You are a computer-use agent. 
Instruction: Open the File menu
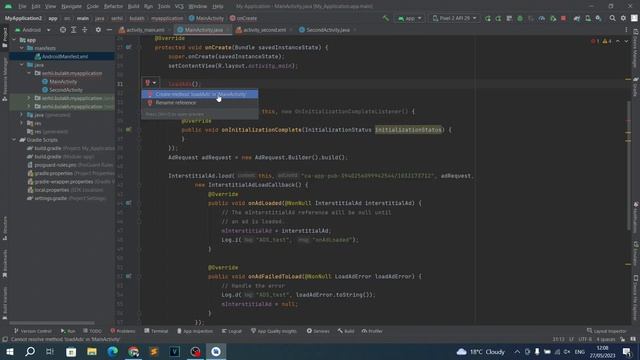22,6
